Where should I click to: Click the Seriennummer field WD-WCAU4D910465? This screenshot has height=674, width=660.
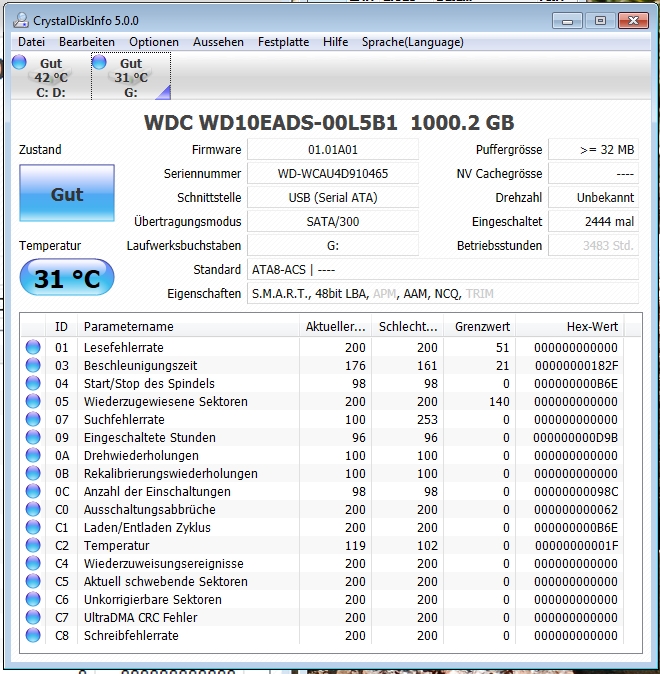(x=333, y=174)
